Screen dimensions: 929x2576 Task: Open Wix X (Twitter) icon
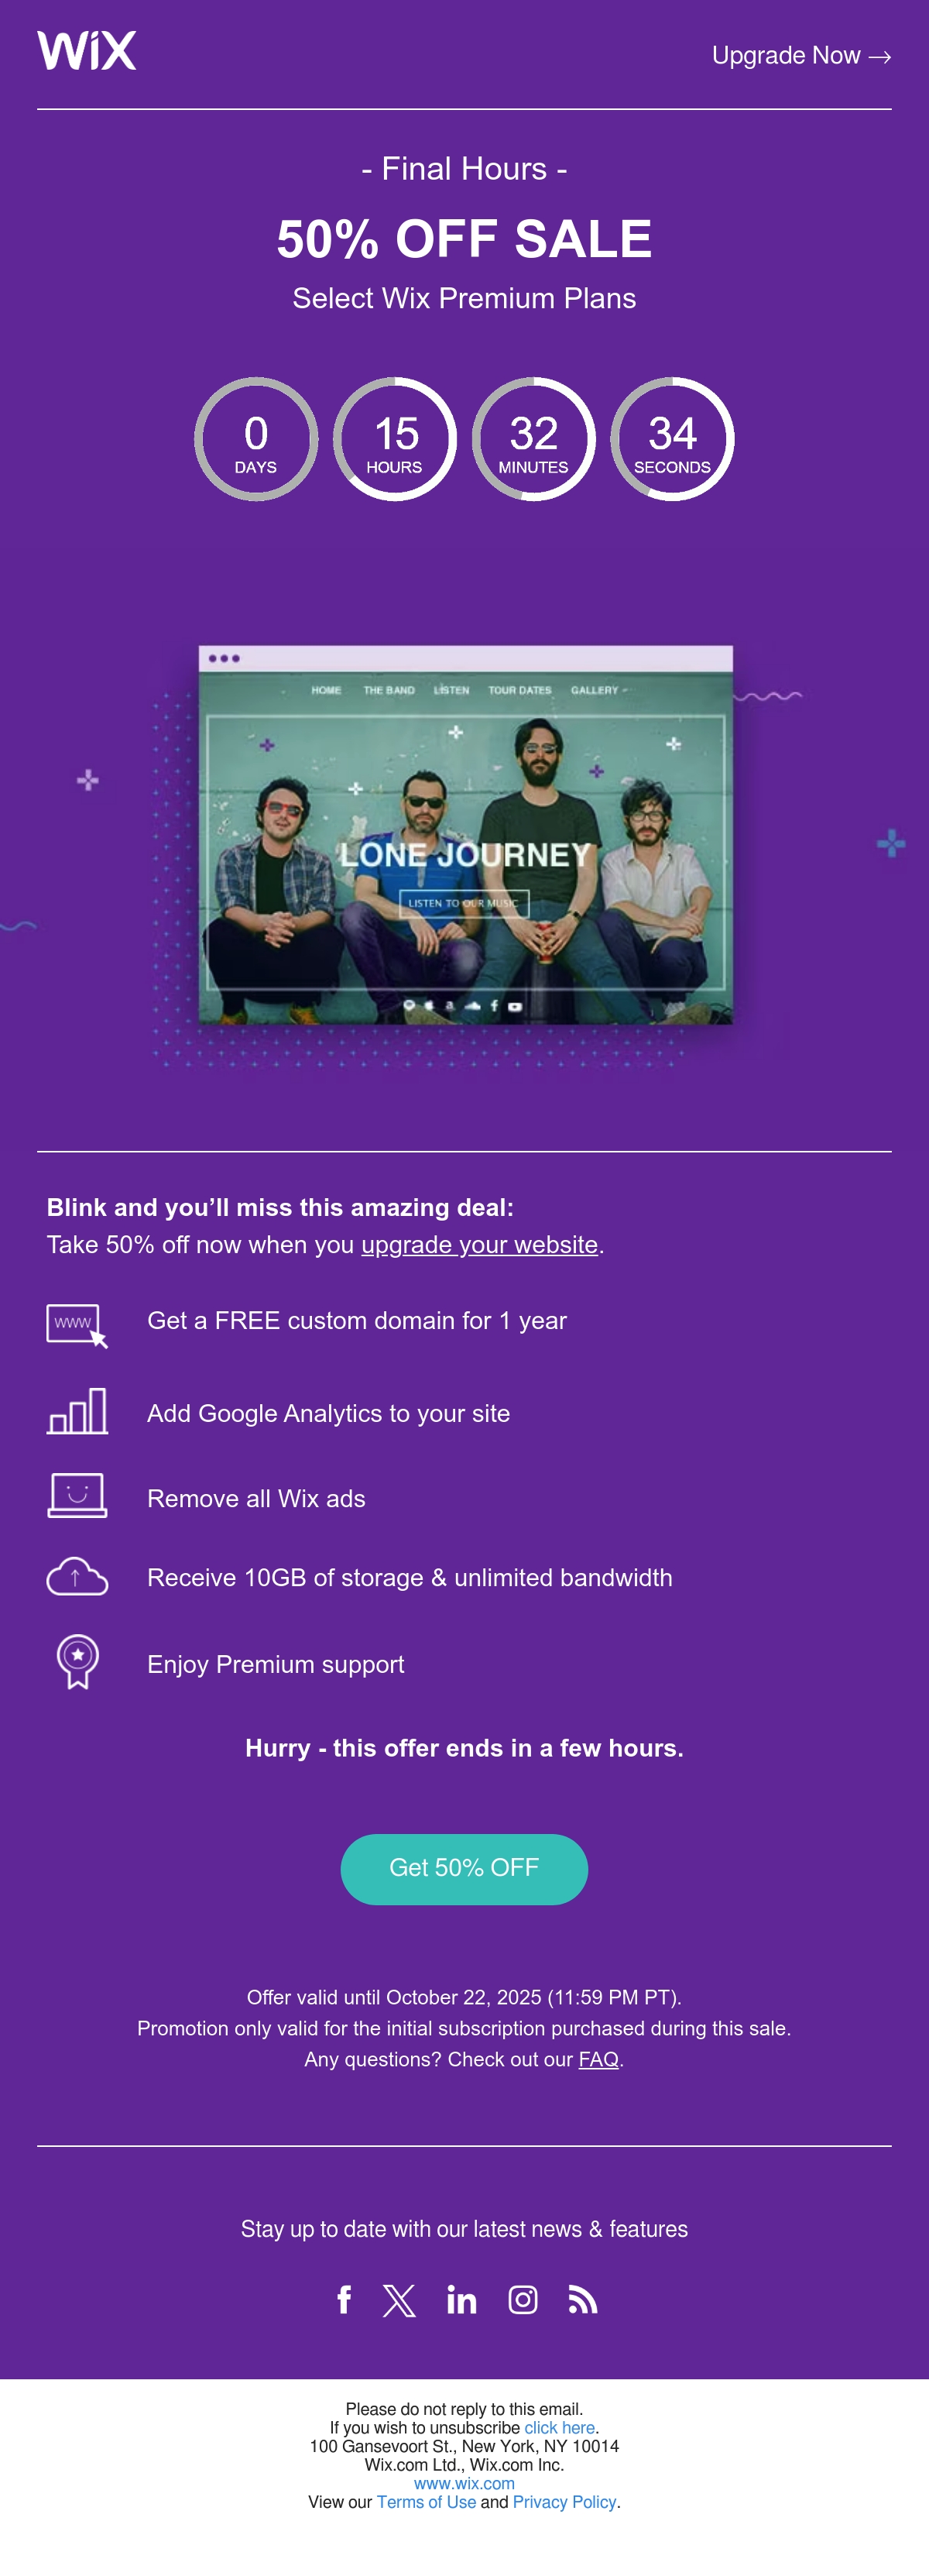(x=399, y=2300)
